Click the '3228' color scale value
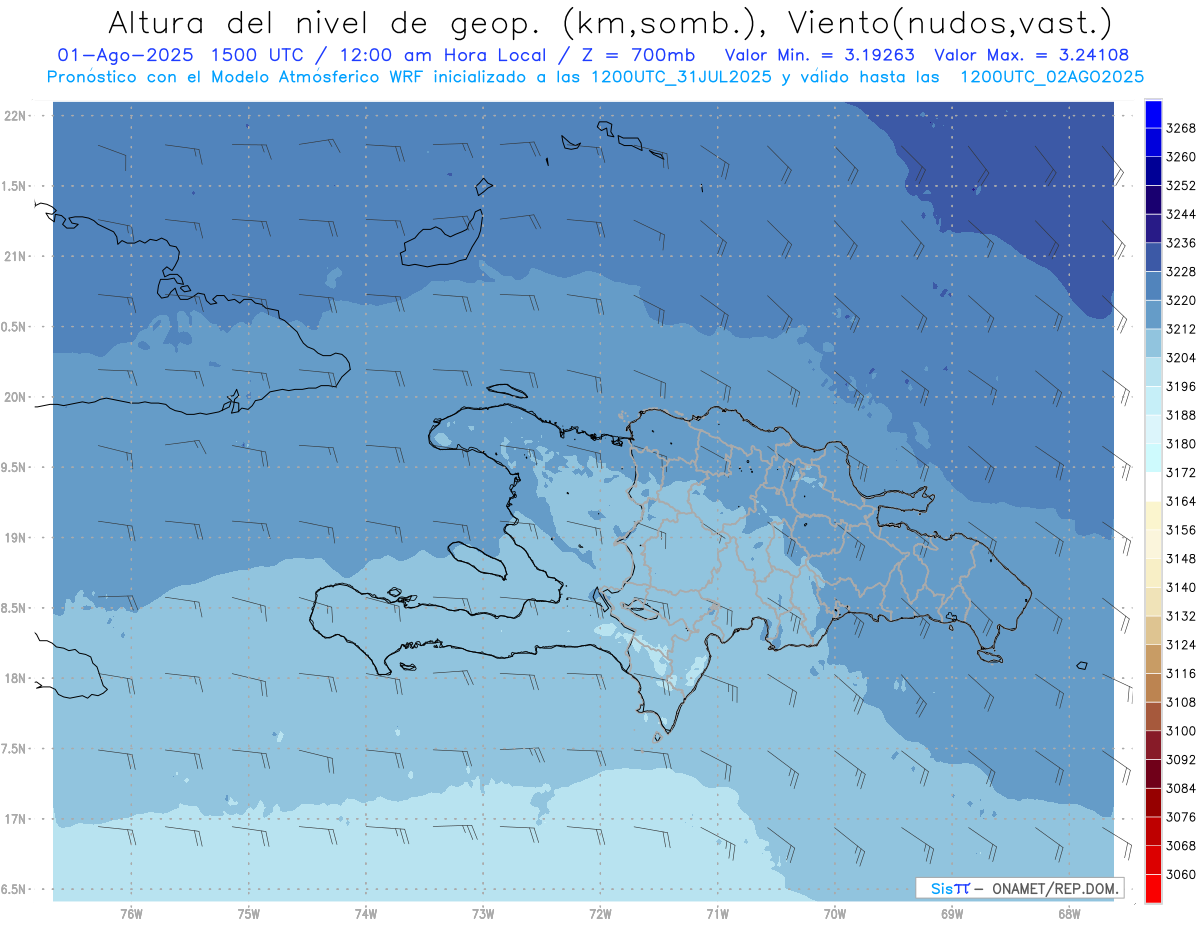This screenshot has height=927, width=1200. 1181,272
